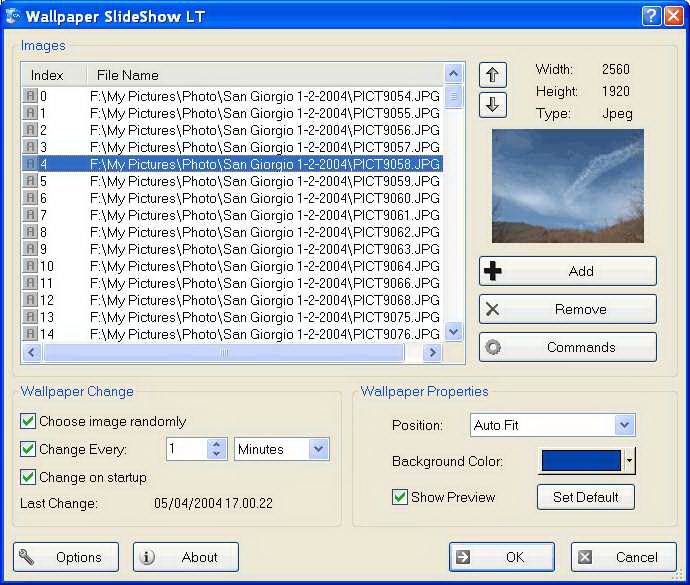
Task: Click Set Default button
Action: click(x=586, y=497)
